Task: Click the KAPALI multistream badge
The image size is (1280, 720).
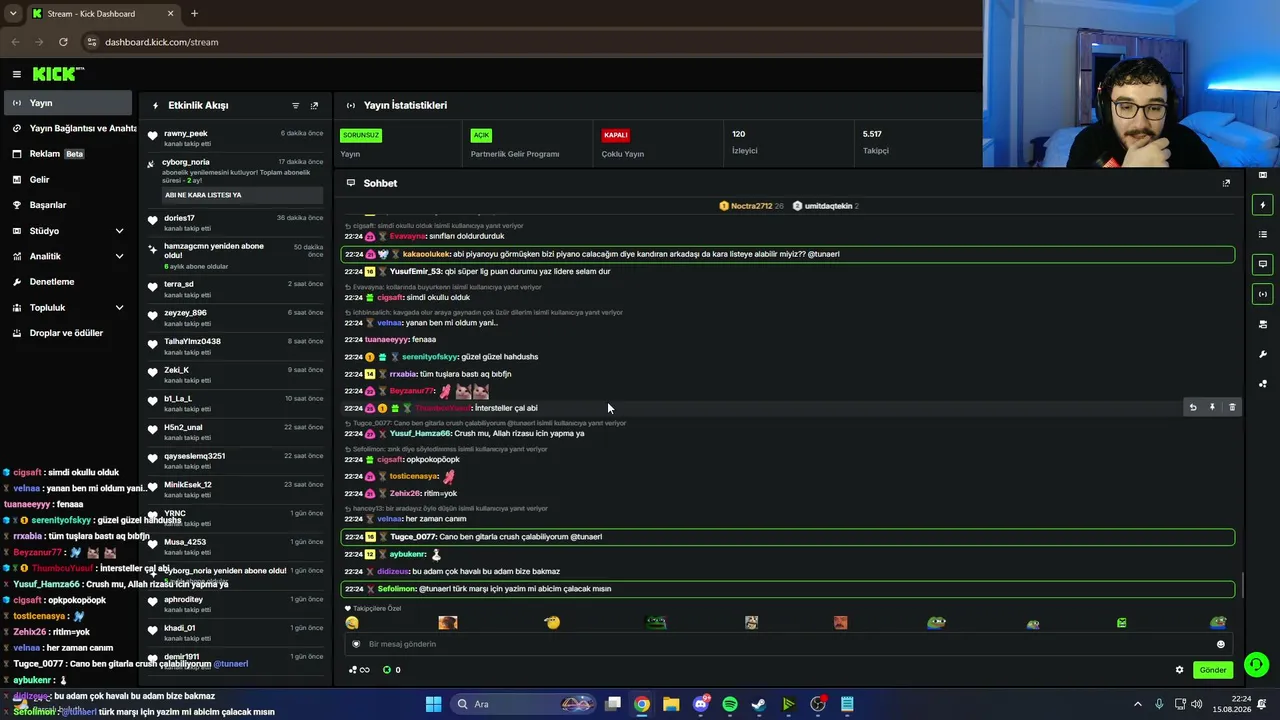Action: coord(615,135)
